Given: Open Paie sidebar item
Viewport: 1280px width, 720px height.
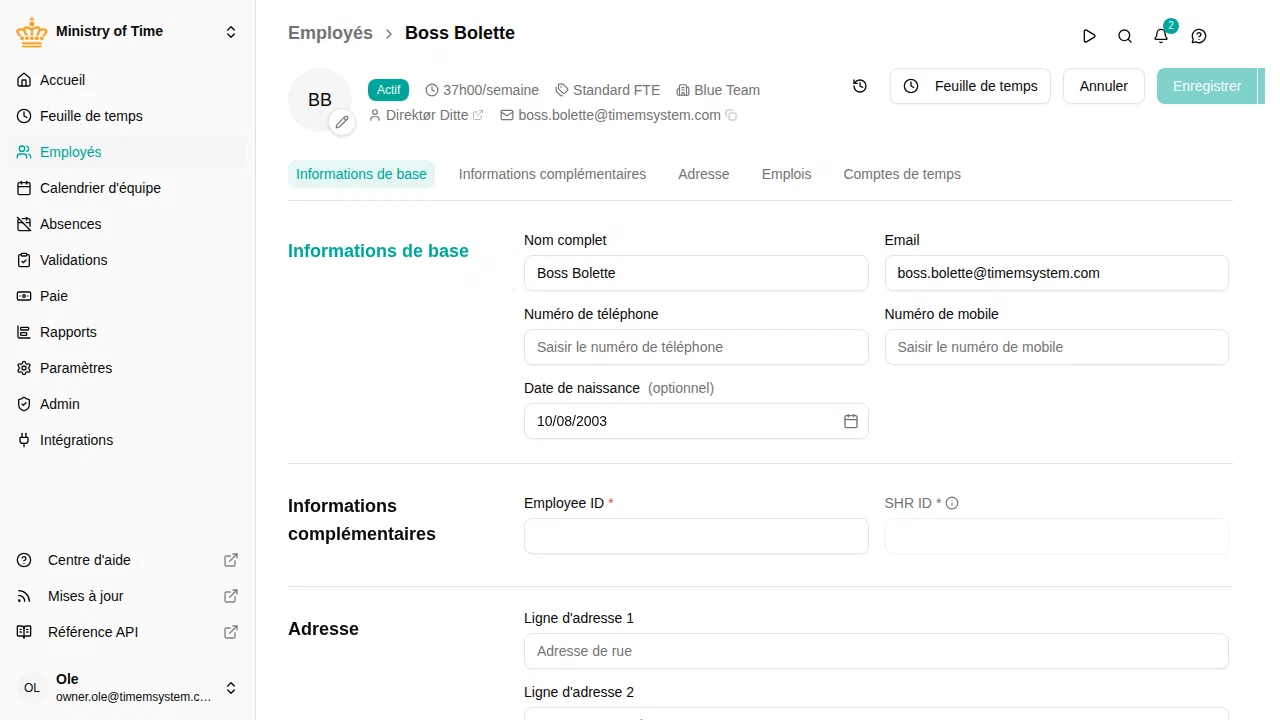Looking at the screenshot, I should [128, 296].
